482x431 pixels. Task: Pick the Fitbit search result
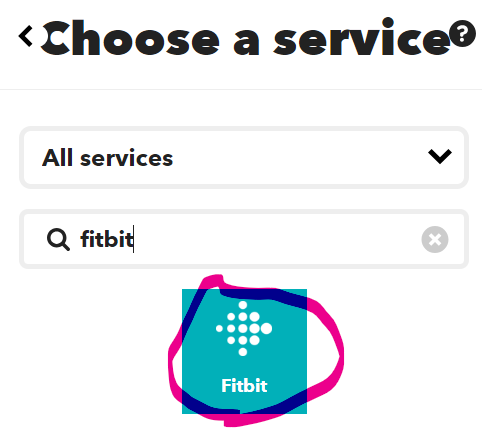244,351
